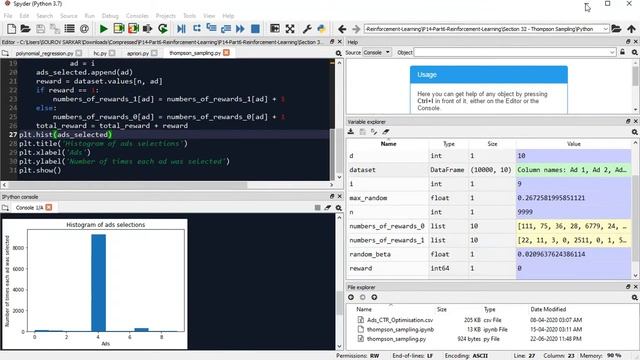Open a file with the folder toolbar icon
This screenshot has width=640, height=360.
(25, 29)
